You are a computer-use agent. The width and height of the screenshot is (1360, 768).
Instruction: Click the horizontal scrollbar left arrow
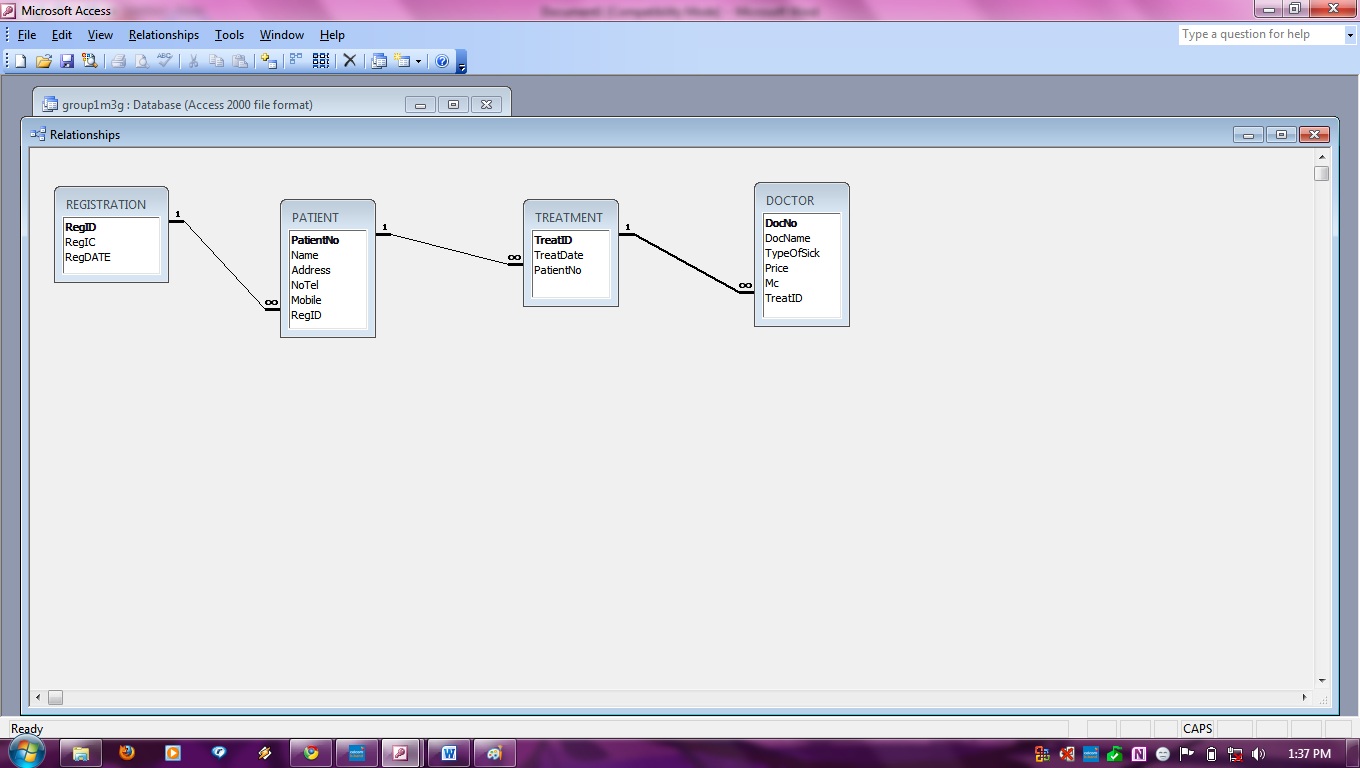click(38, 697)
